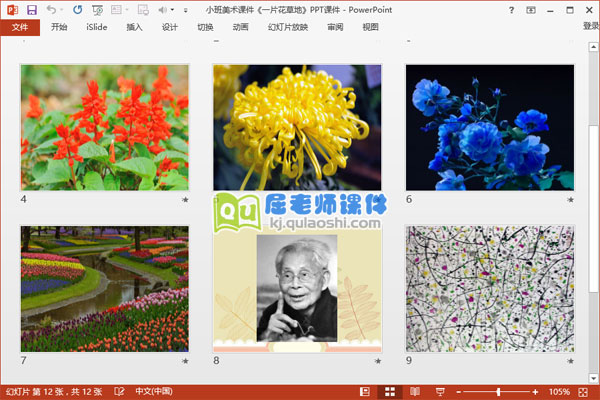Click the animation star under slide 4
Screen dimensions: 600x400
[x=185, y=199]
